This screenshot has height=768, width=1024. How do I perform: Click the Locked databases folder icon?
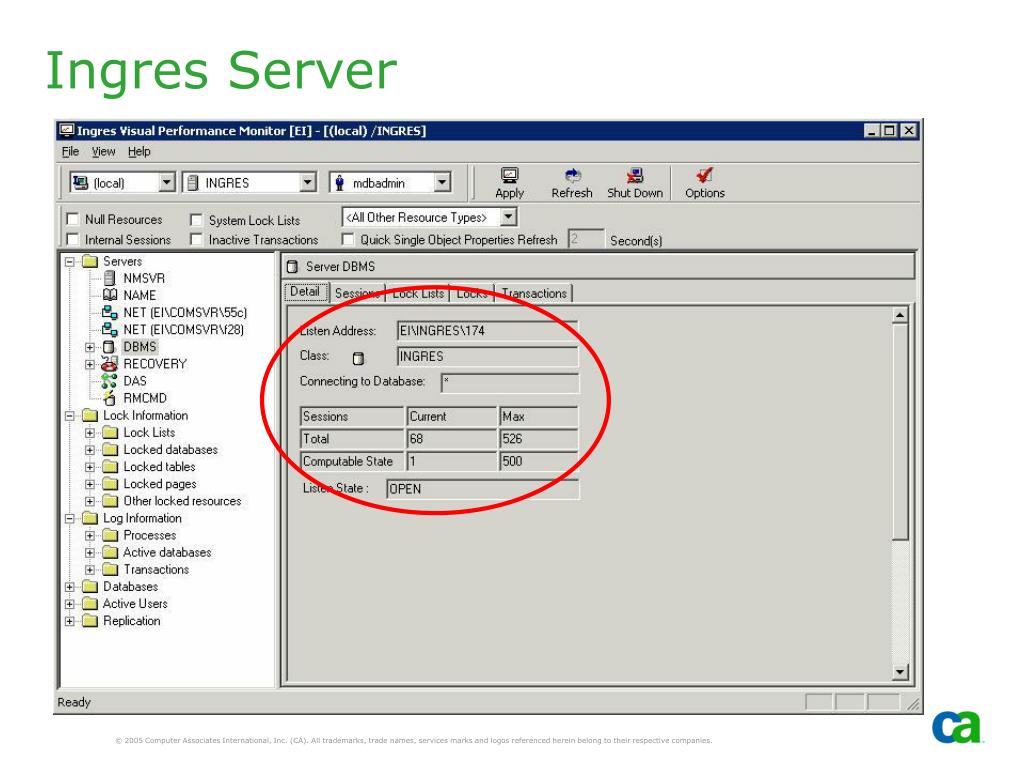[110, 450]
